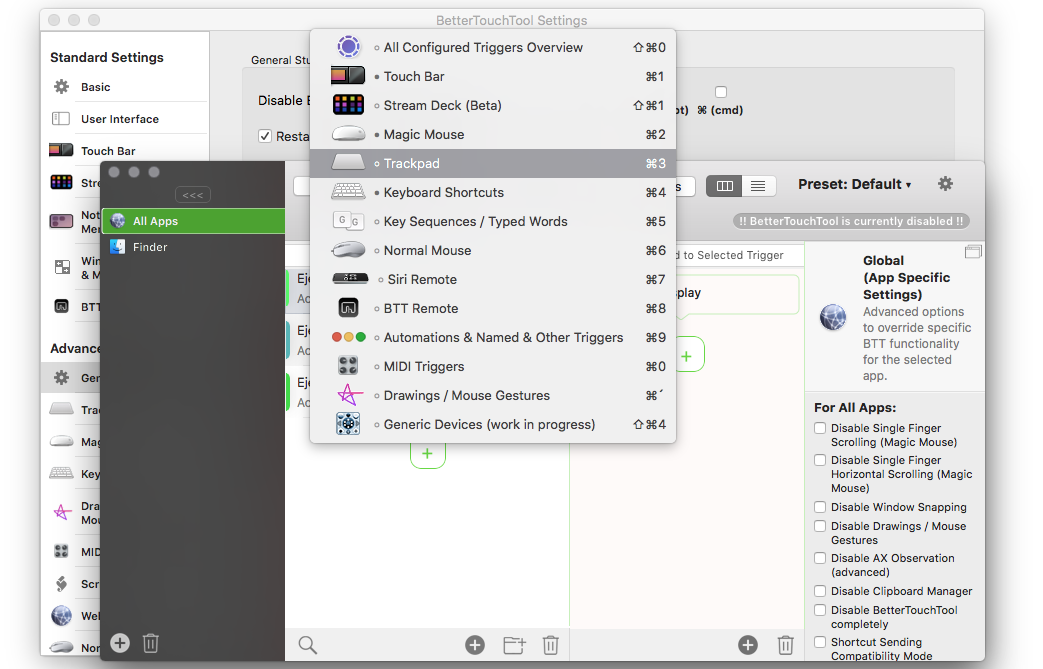Add new trigger with bottom plus button
This screenshot has width=1043, height=669.
[x=475, y=644]
